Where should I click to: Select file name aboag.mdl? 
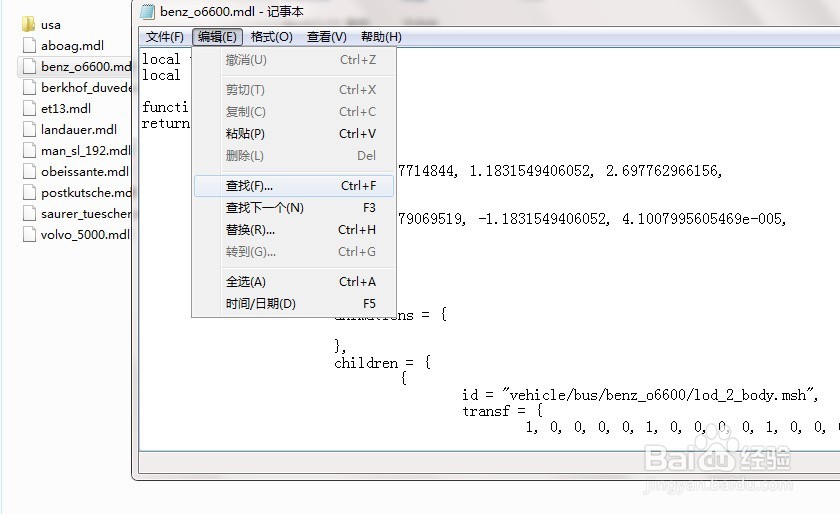72,46
